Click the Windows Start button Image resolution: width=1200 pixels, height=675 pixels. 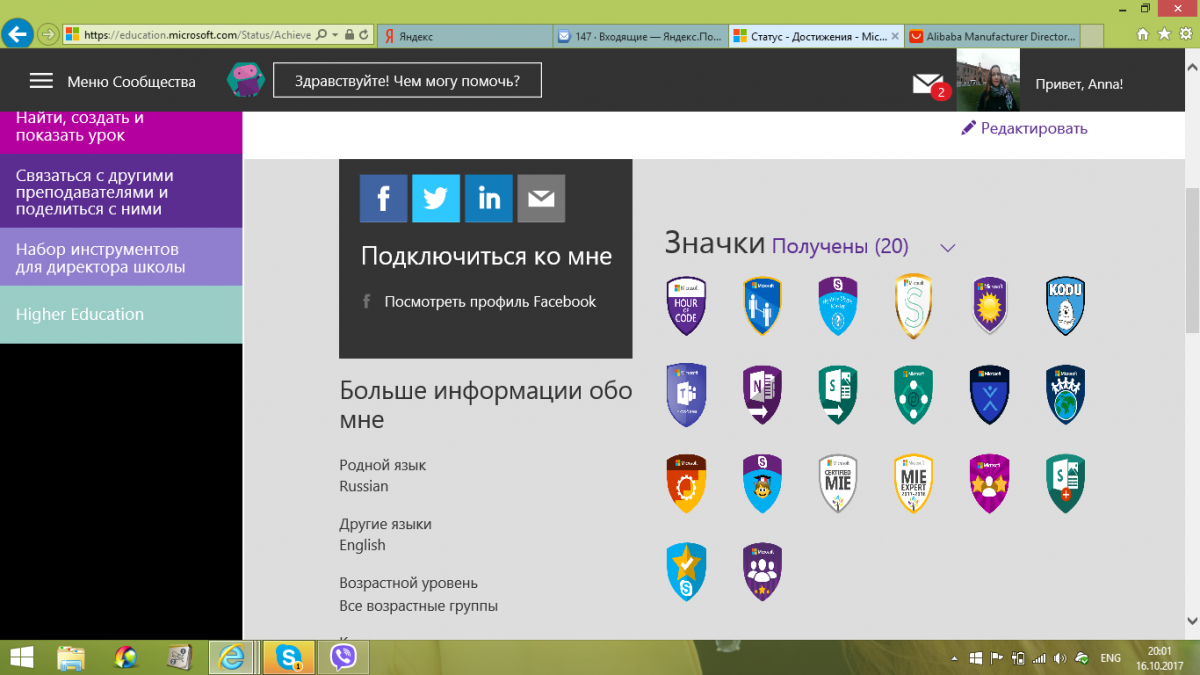(x=19, y=656)
